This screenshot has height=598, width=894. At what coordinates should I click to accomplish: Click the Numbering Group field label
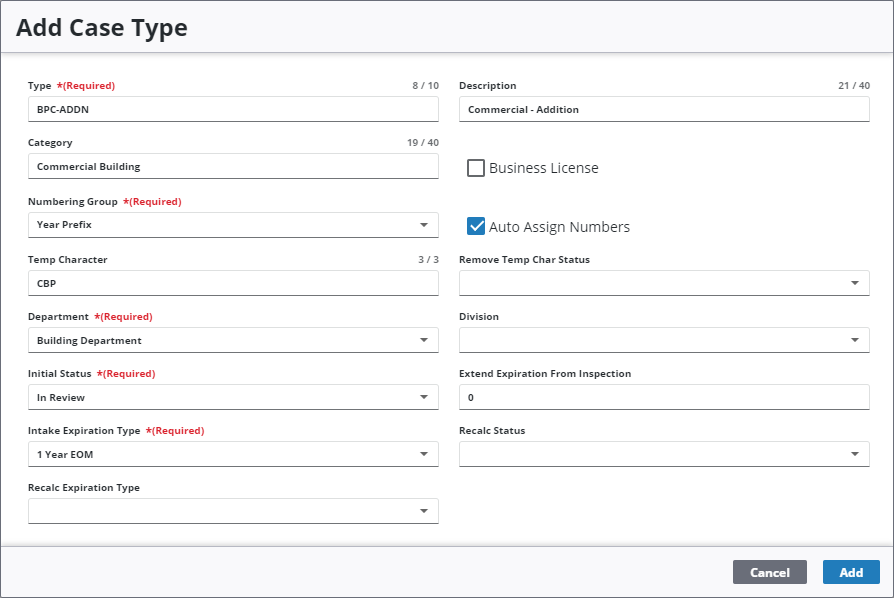click(x=72, y=202)
